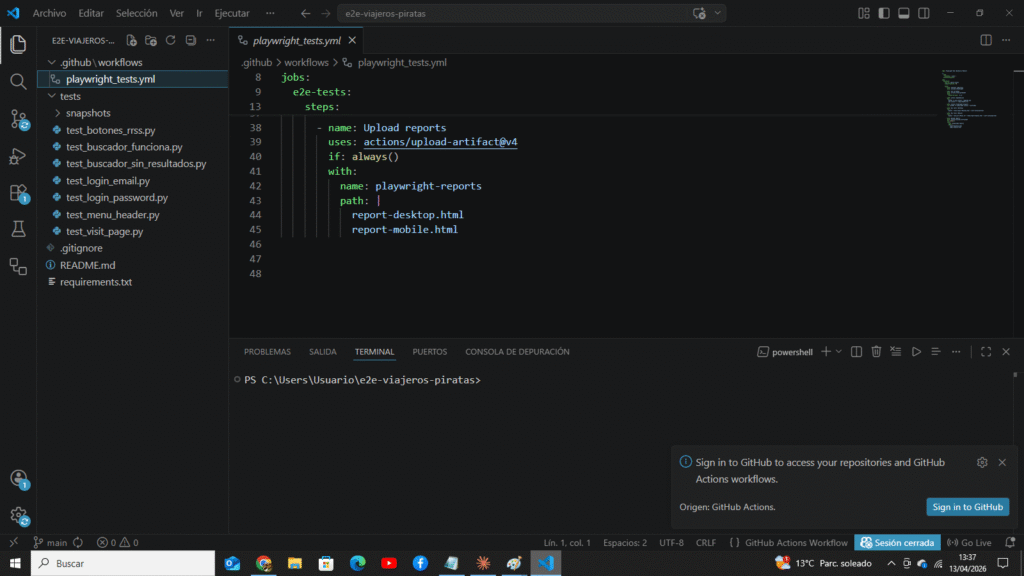1024x576 pixels.
Task: Collapse the tests folder
Action: 52,96
